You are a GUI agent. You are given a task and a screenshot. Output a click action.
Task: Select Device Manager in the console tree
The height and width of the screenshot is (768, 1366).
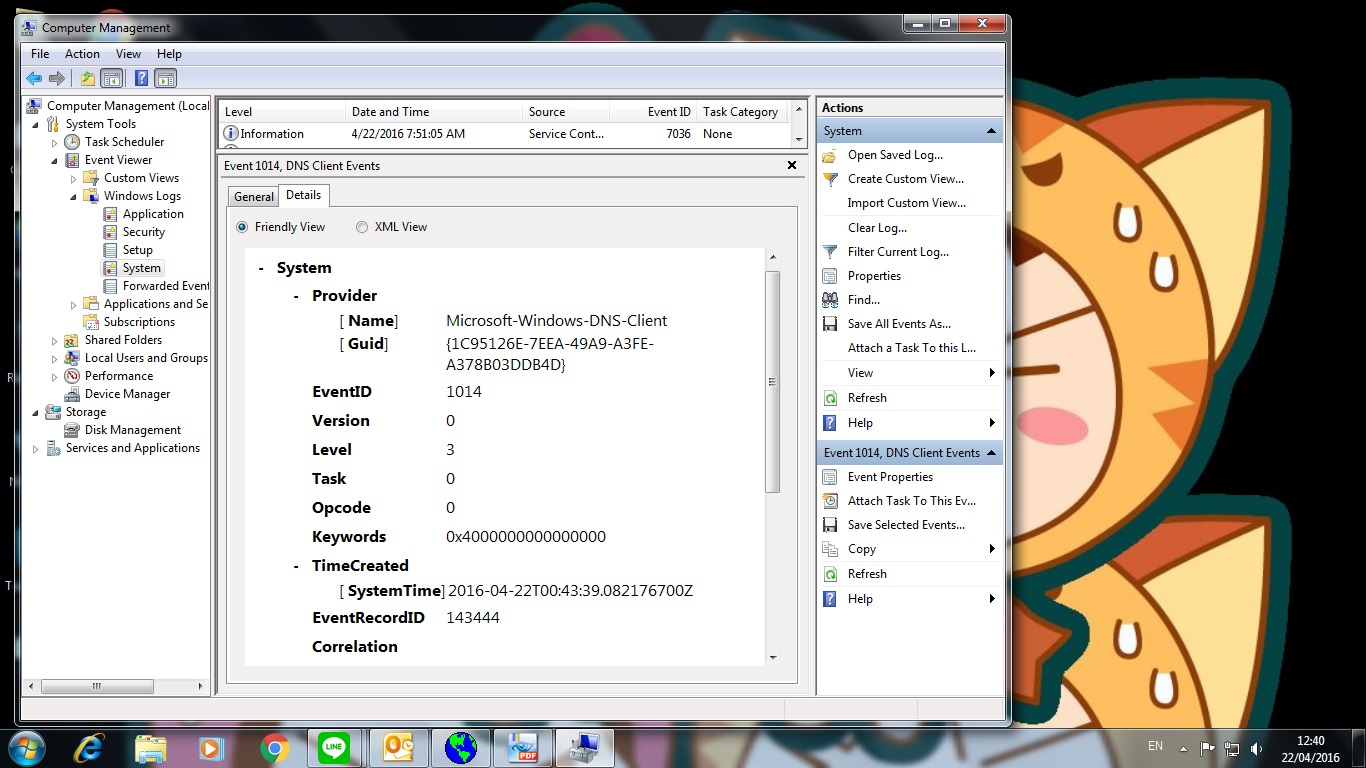(x=127, y=394)
